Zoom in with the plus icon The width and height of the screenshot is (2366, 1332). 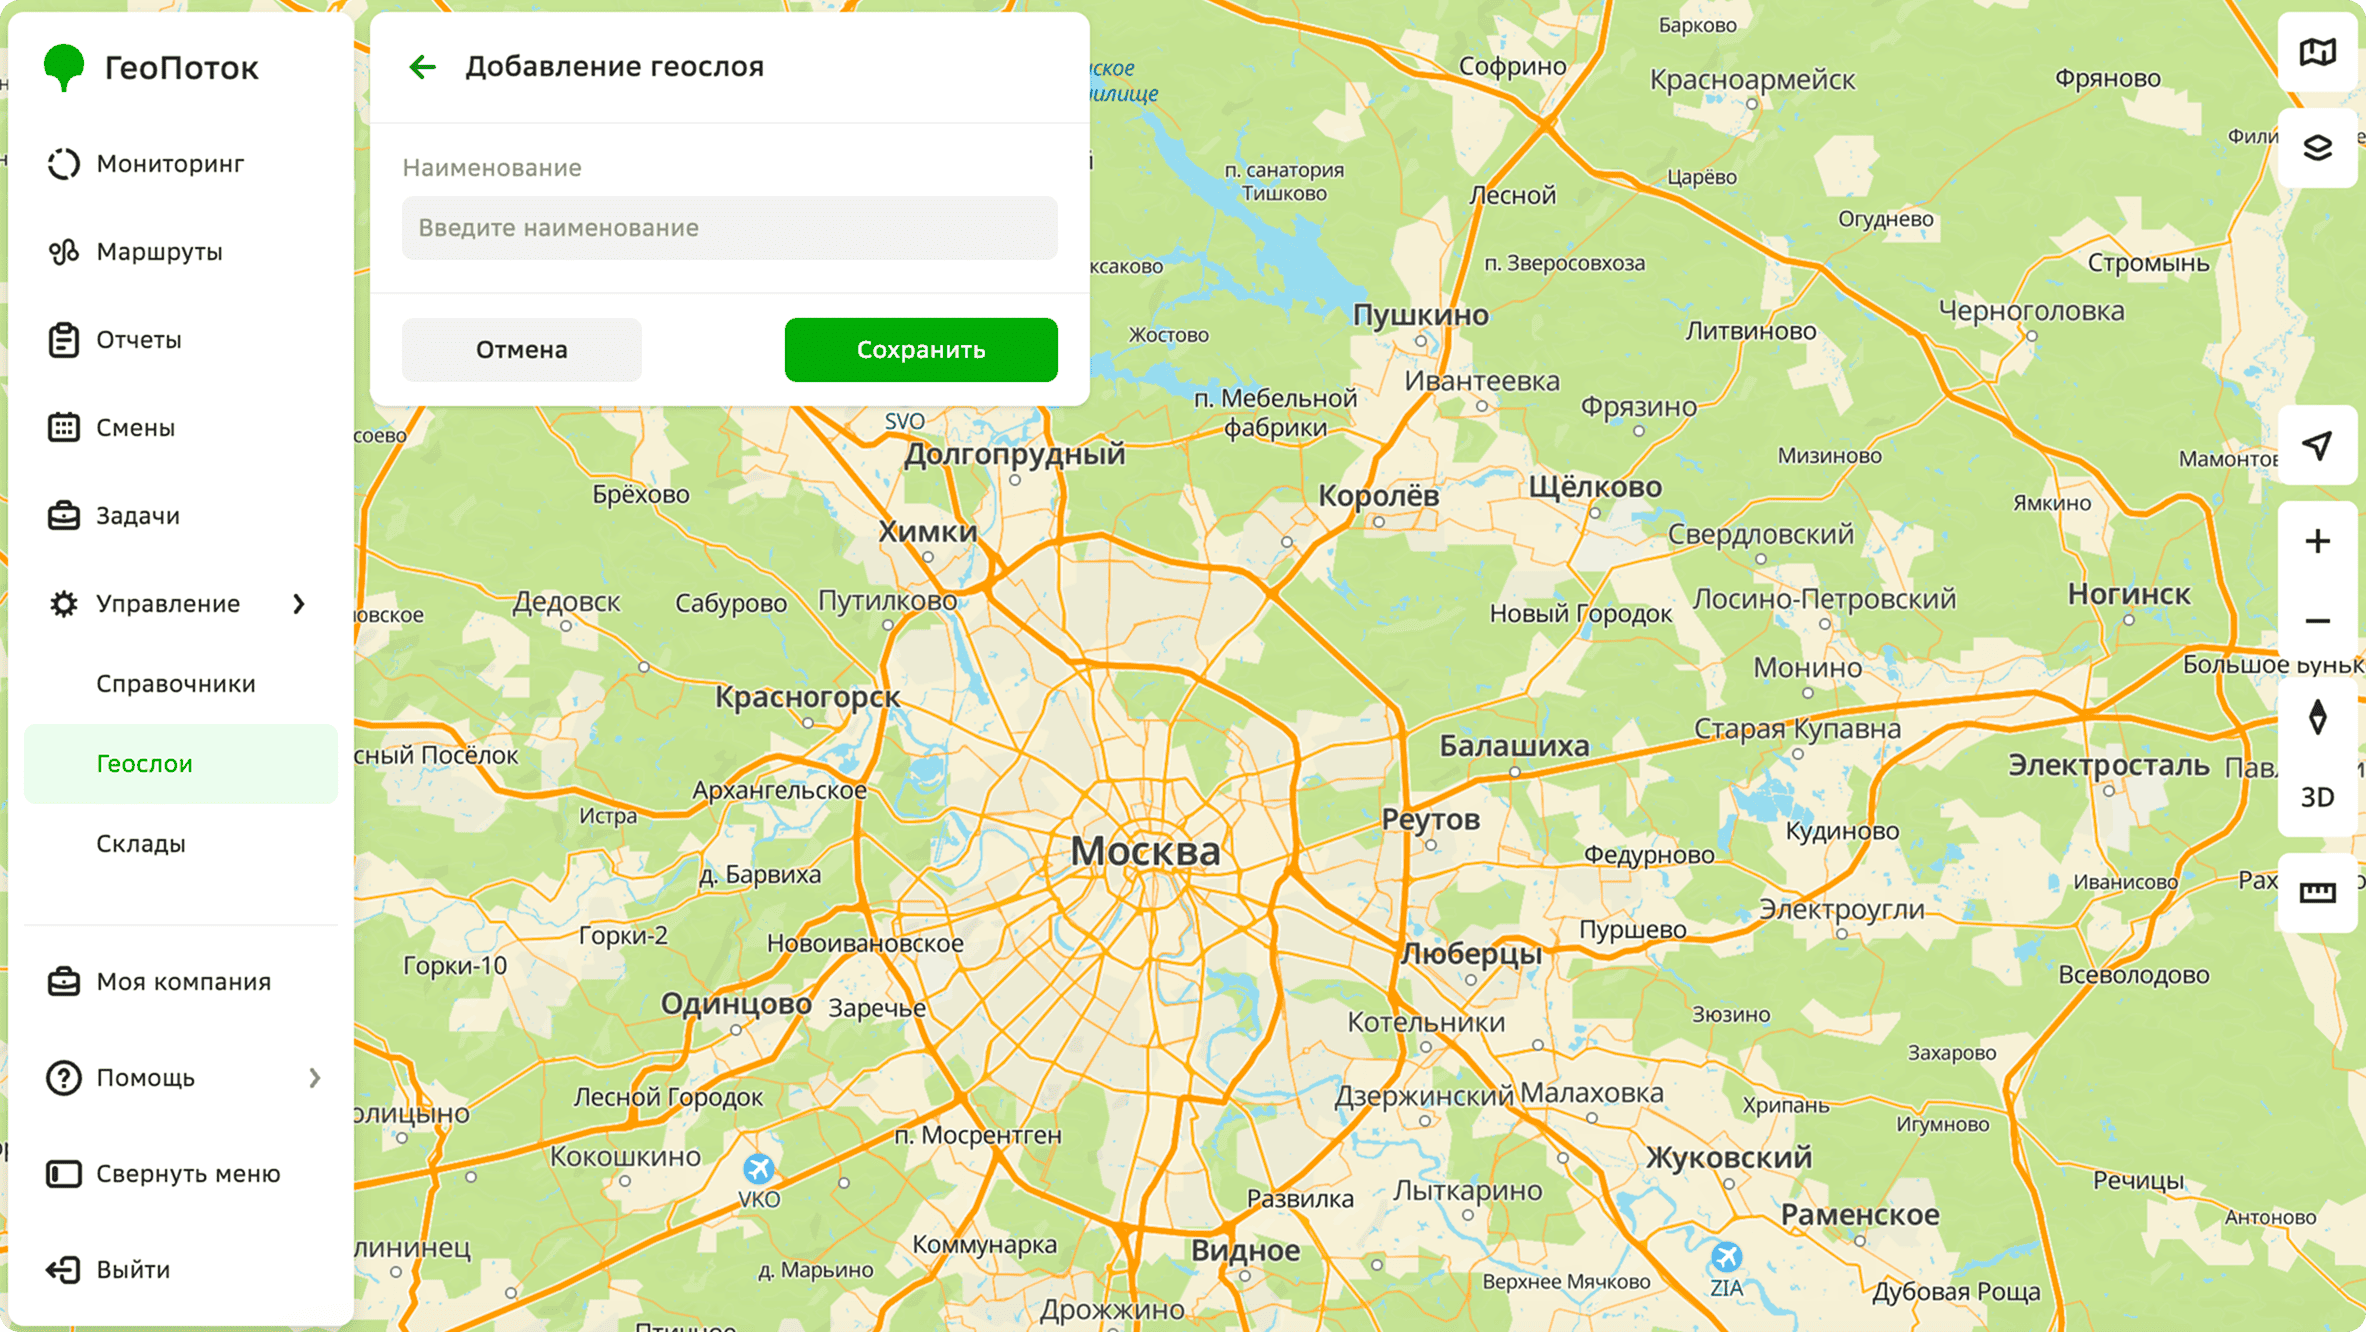2317,542
